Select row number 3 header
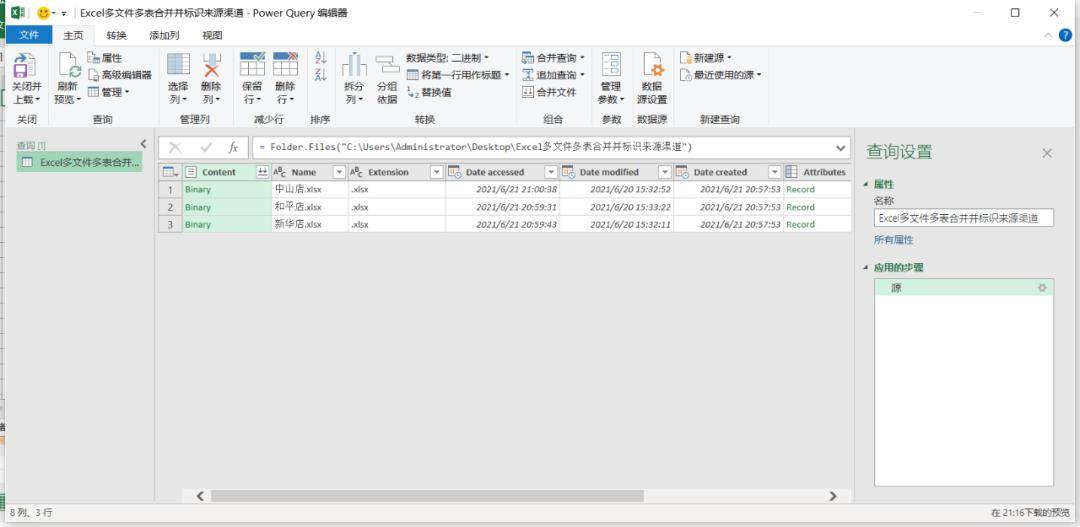This screenshot has height=527, width=1080. pos(170,225)
